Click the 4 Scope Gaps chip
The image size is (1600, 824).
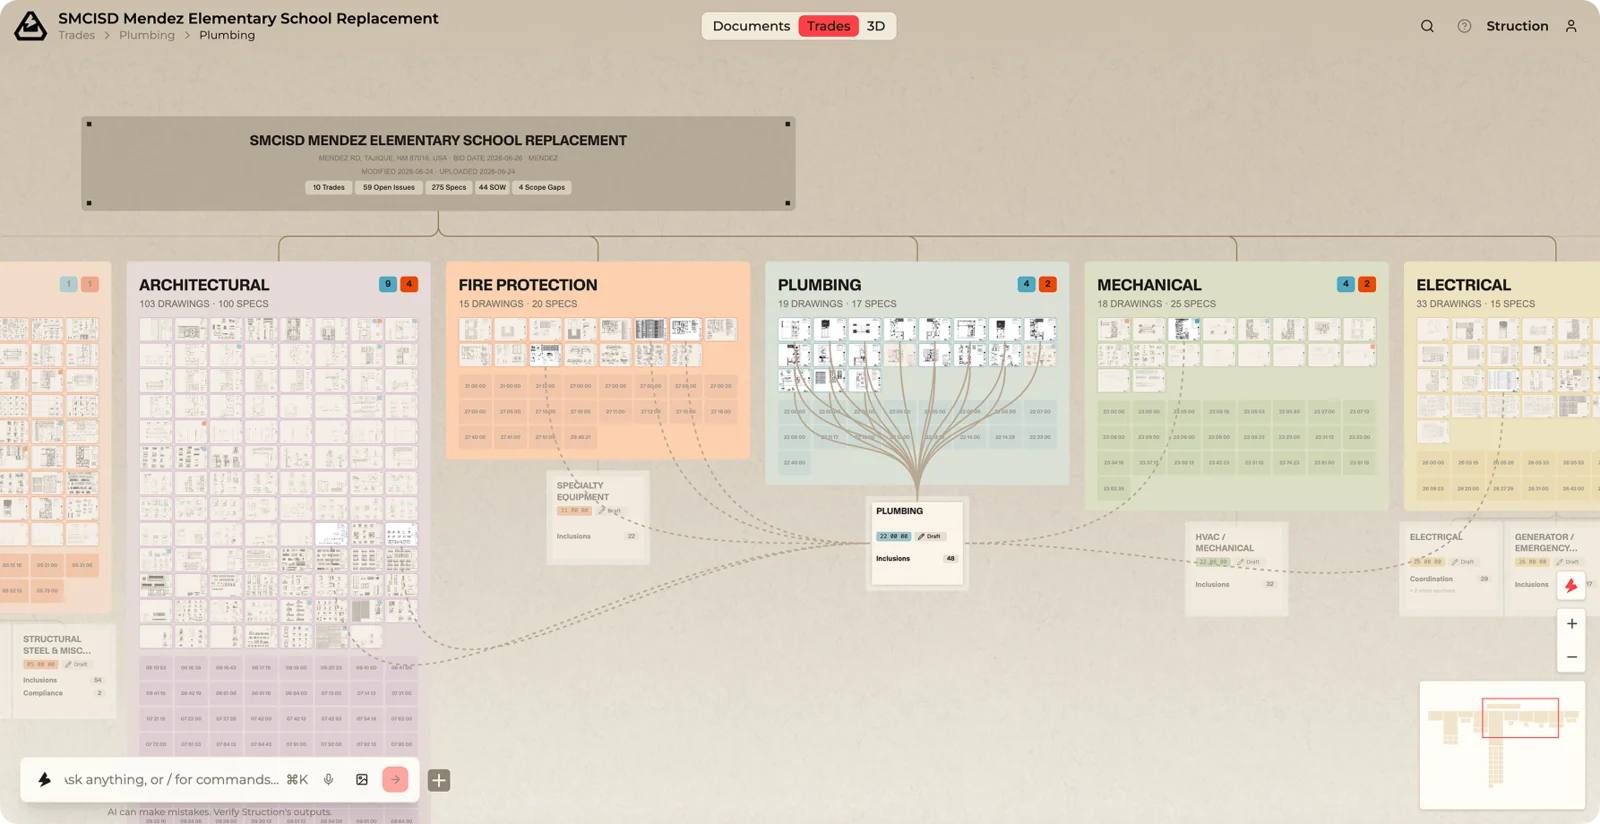click(x=542, y=187)
